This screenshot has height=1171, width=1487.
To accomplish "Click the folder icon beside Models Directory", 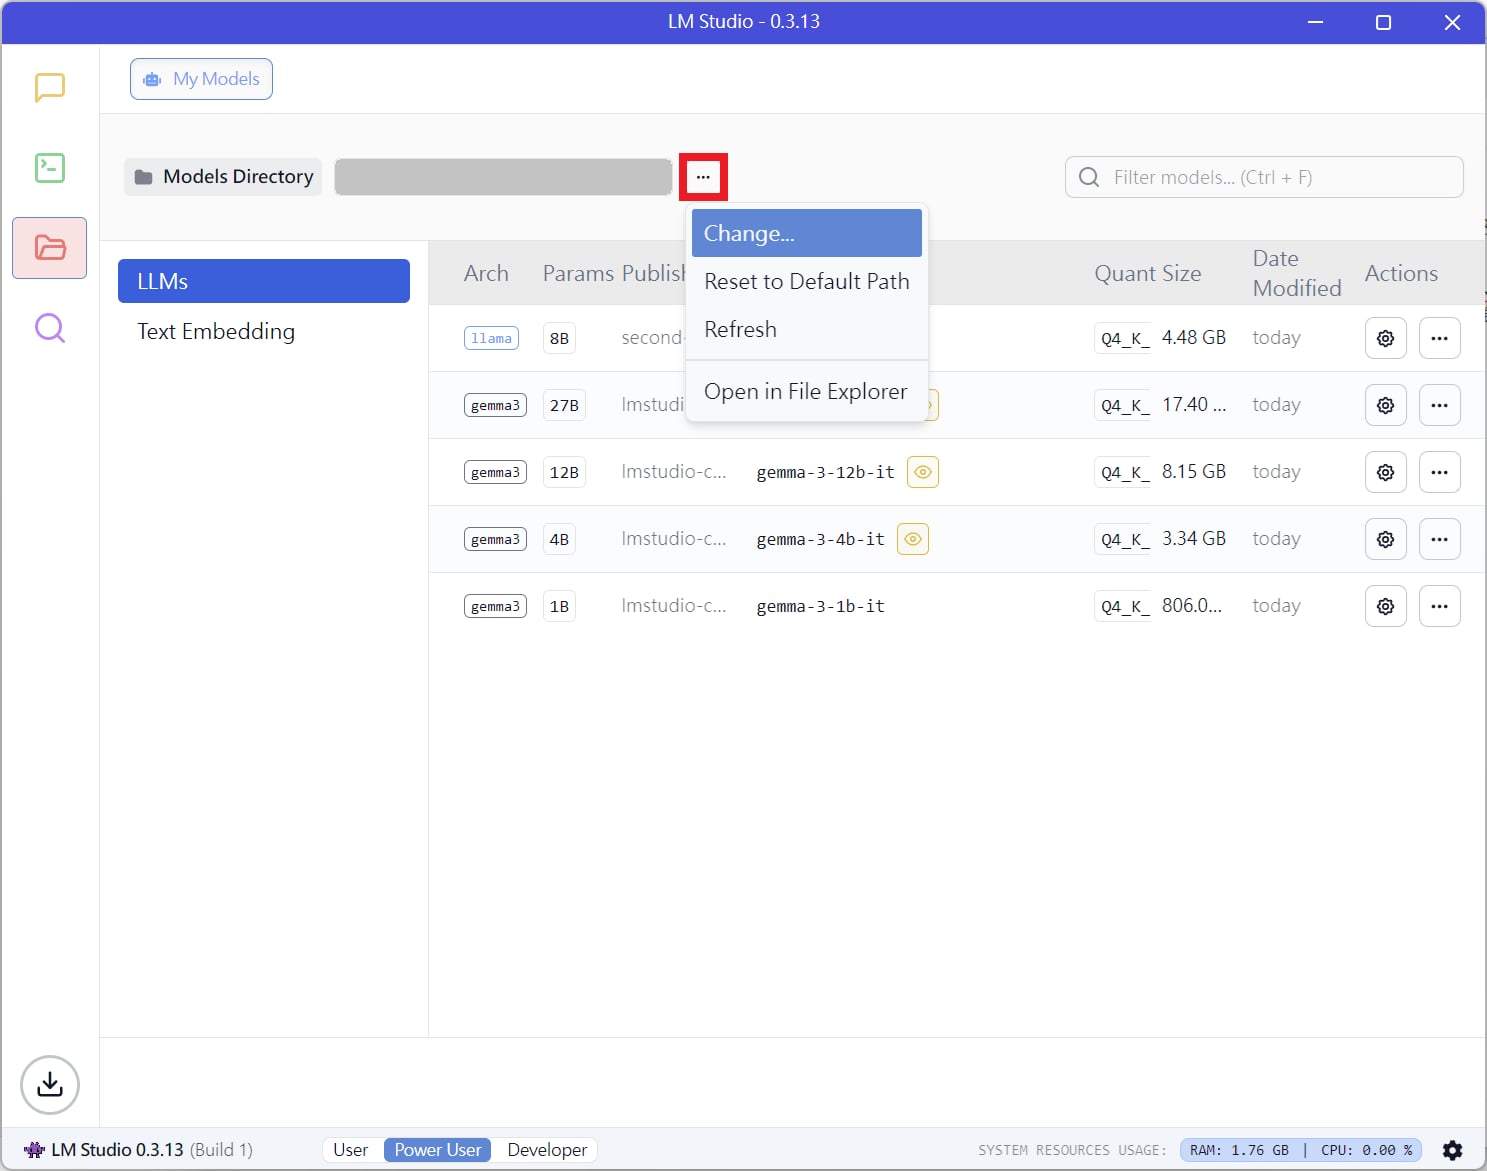I will (x=144, y=177).
